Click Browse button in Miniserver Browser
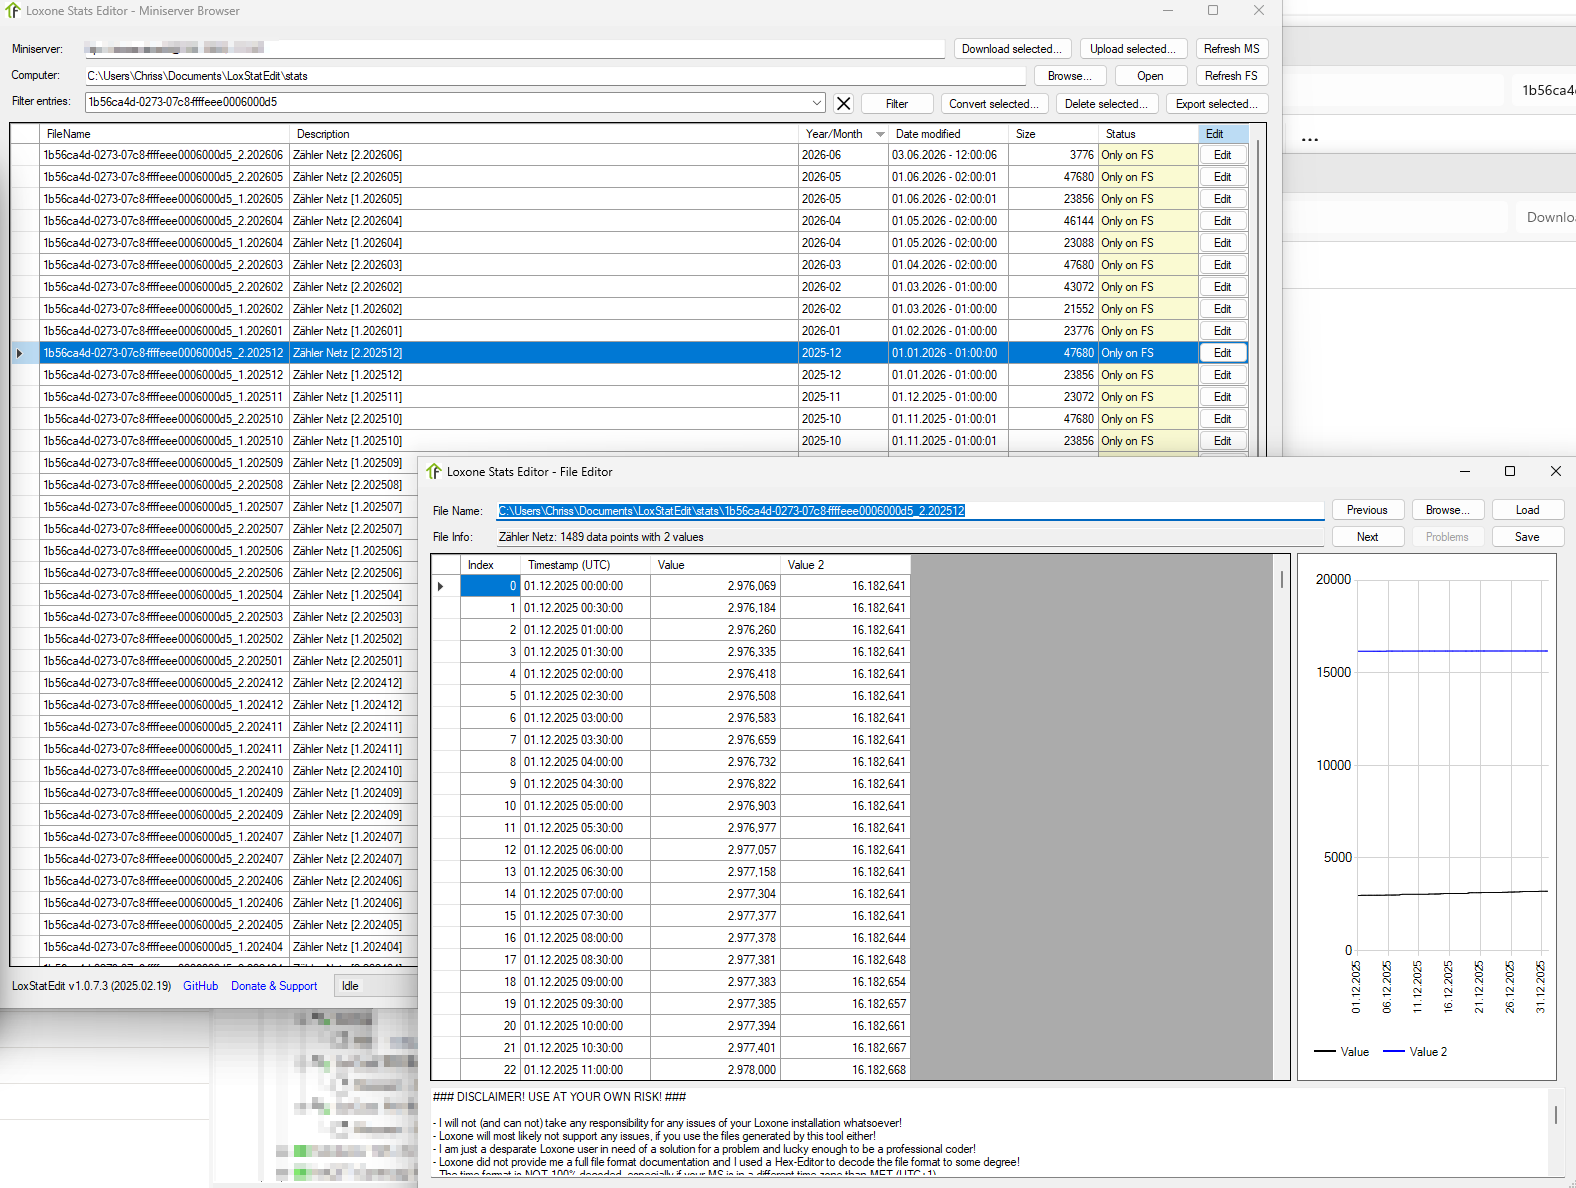The height and width of the screenshot is (1188, 1576). click(x=1069, y=76)
